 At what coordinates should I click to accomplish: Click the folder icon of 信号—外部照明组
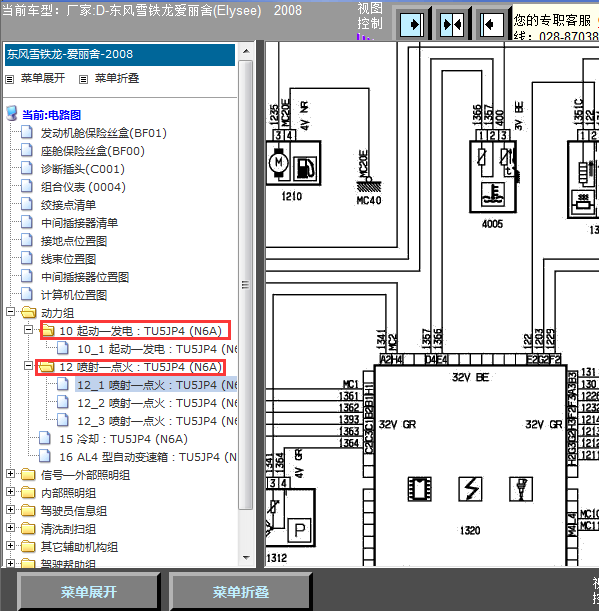point(28,475)
